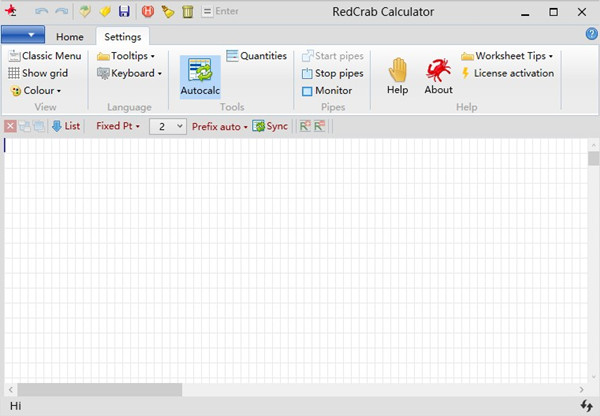Select the Settings tab
Image resolution: width=600 pixels, height=416 pixels.
pos(123,37)
